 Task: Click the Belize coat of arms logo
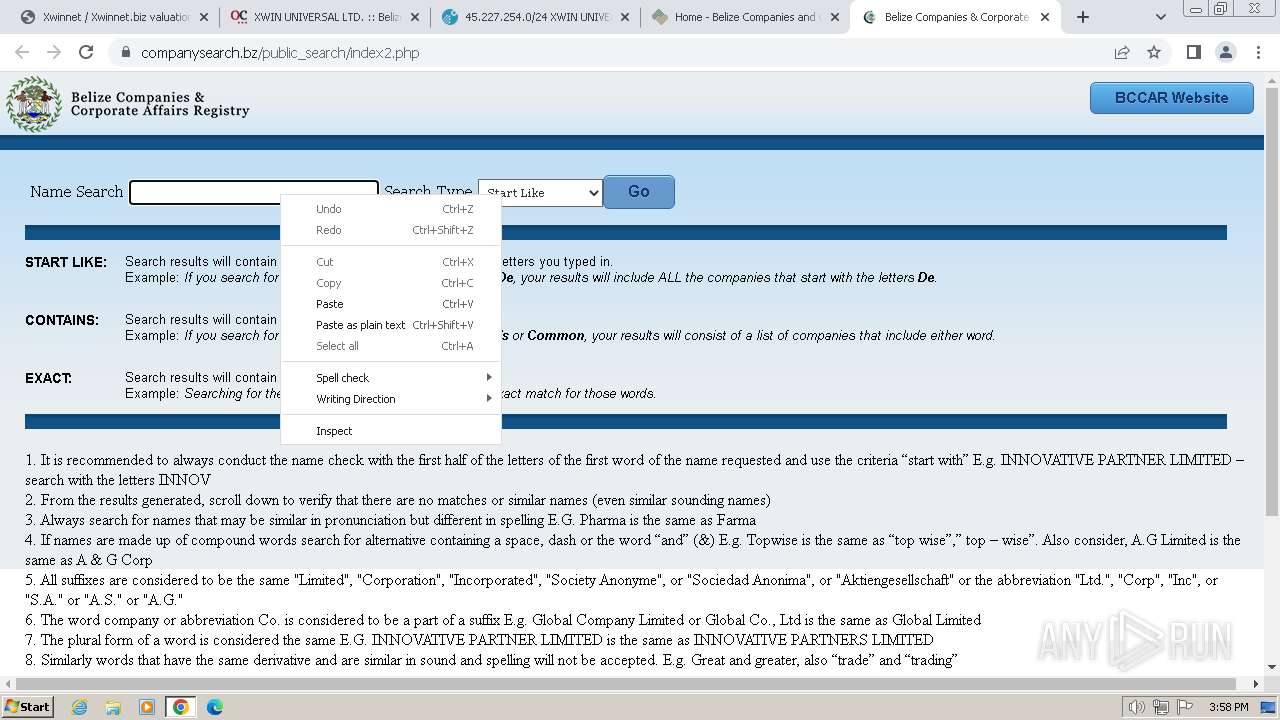click(34, 104)
